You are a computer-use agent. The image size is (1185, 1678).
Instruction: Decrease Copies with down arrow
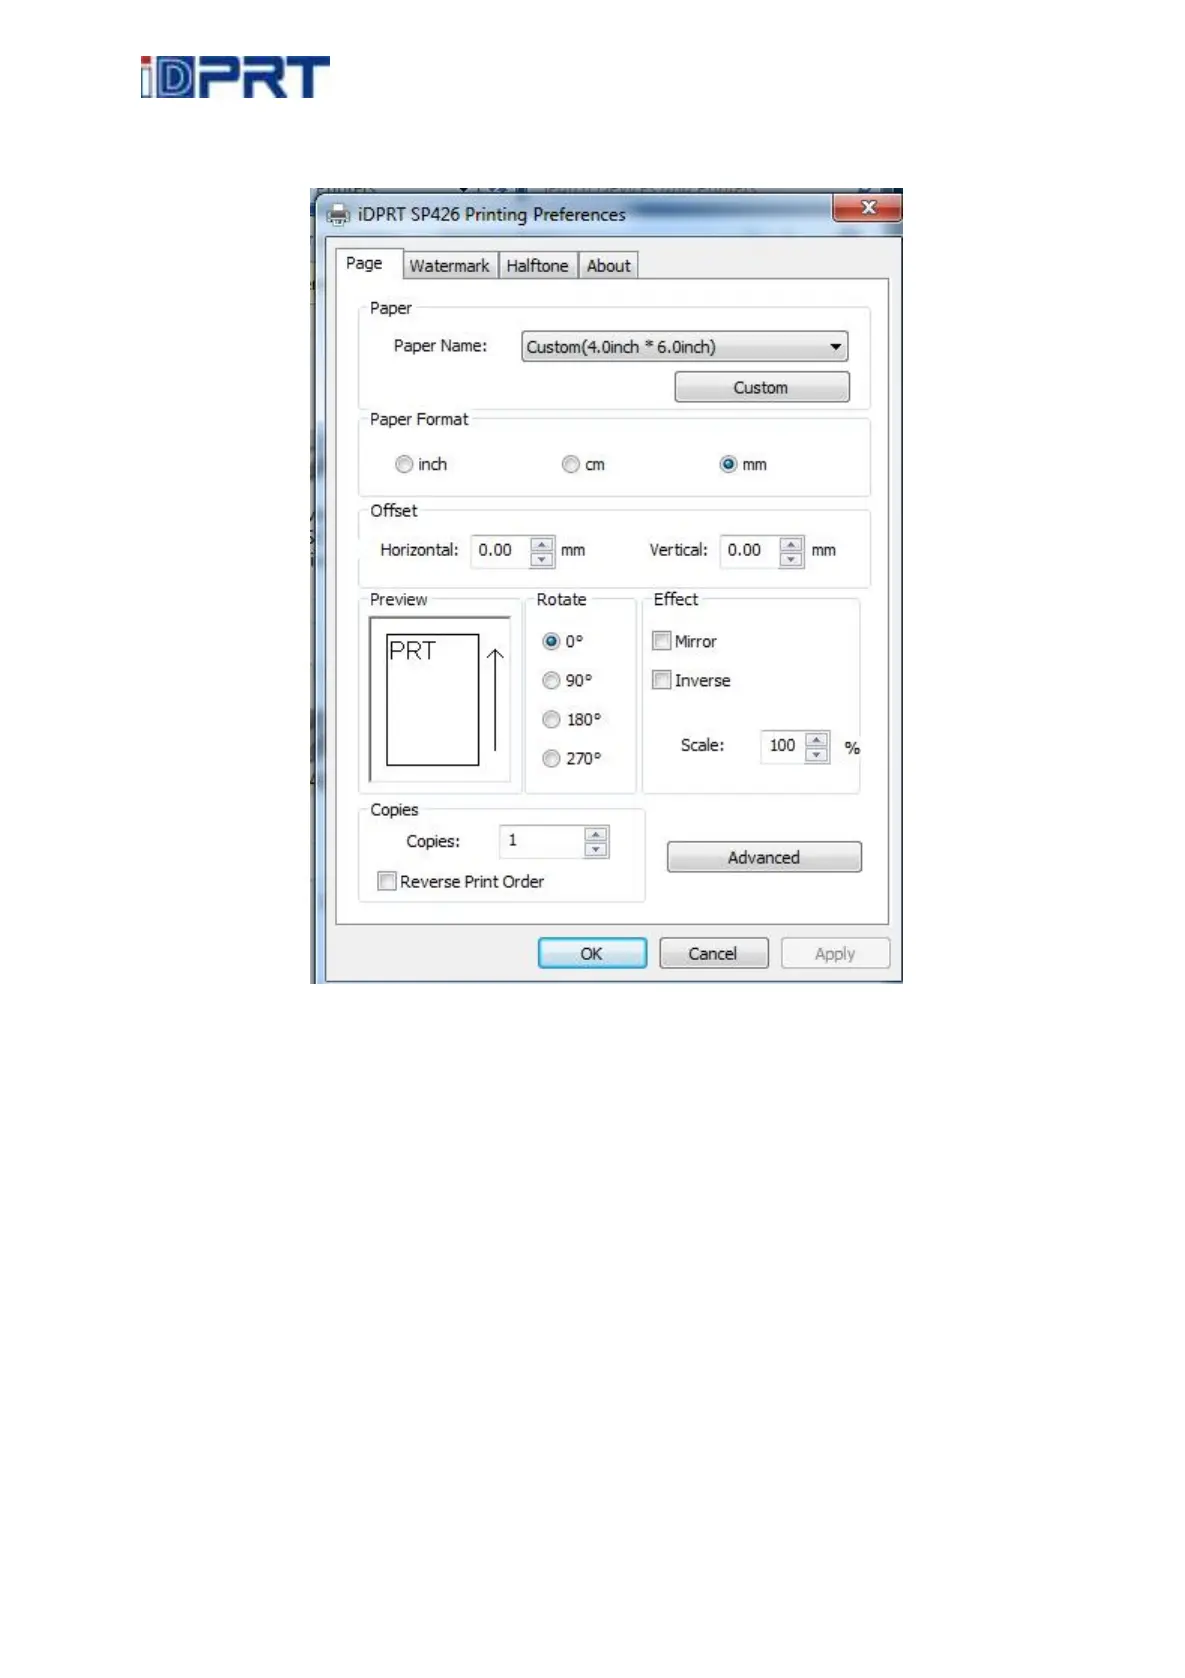[596, 849]
